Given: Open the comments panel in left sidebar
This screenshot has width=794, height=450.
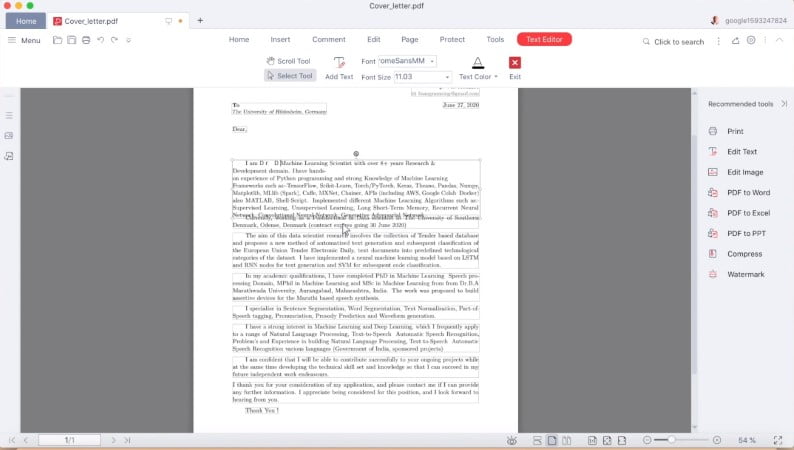Looking at the screenshot, I should click(x=9, y=156).
